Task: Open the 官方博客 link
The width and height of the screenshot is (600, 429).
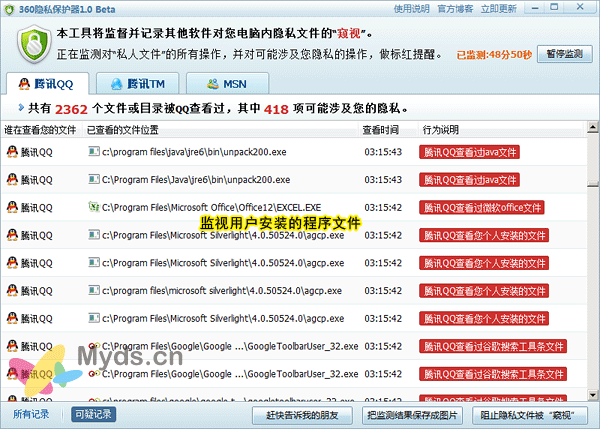Action: point(455,8)
